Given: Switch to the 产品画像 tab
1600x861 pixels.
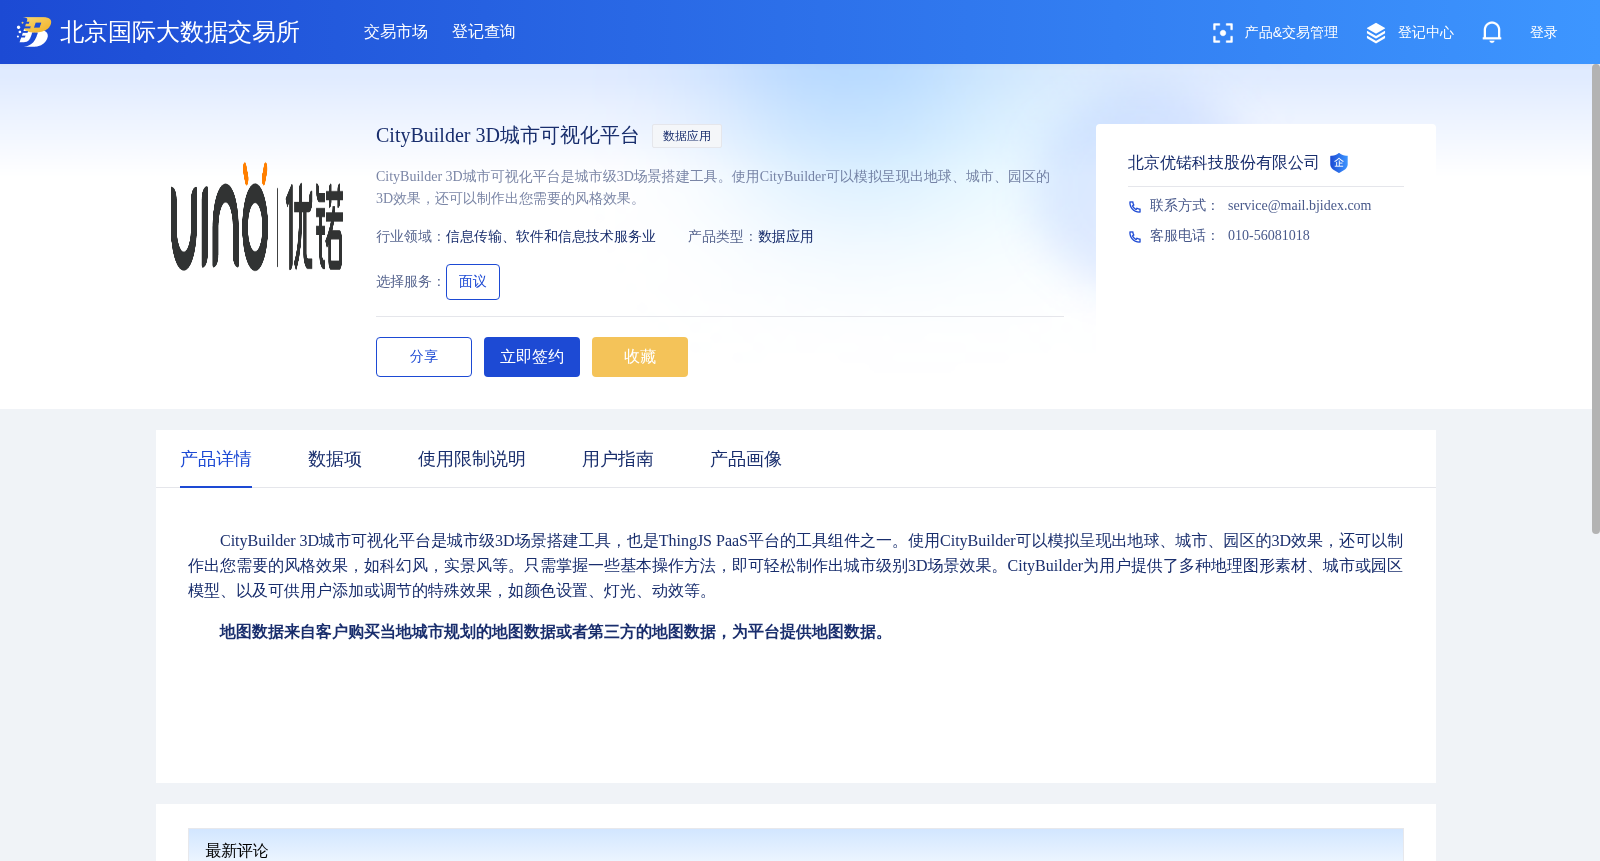Looking at the screenshot, I should tap(746, 459).
